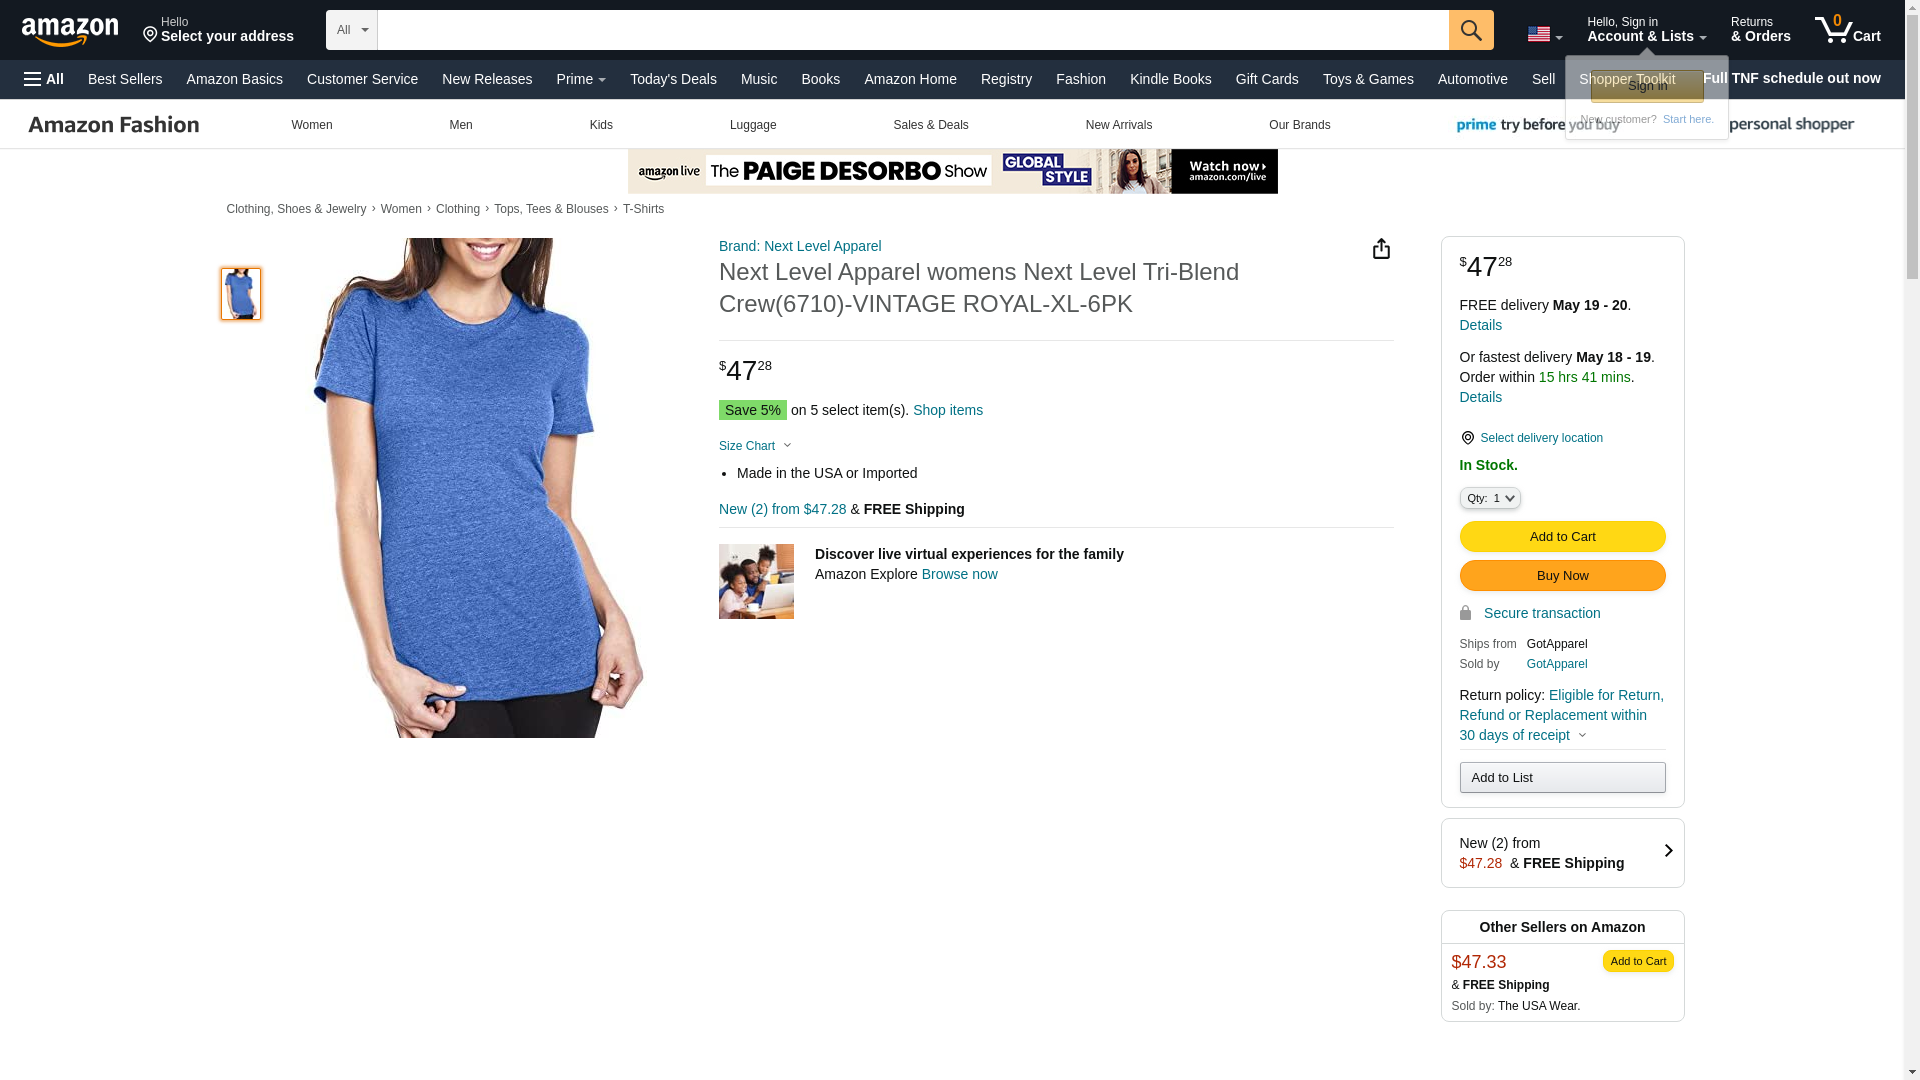Image resolution: width=1920 pixels, height=1080 pixels.
Task: Click the Buy Now button
Action: coord(1561,576)
